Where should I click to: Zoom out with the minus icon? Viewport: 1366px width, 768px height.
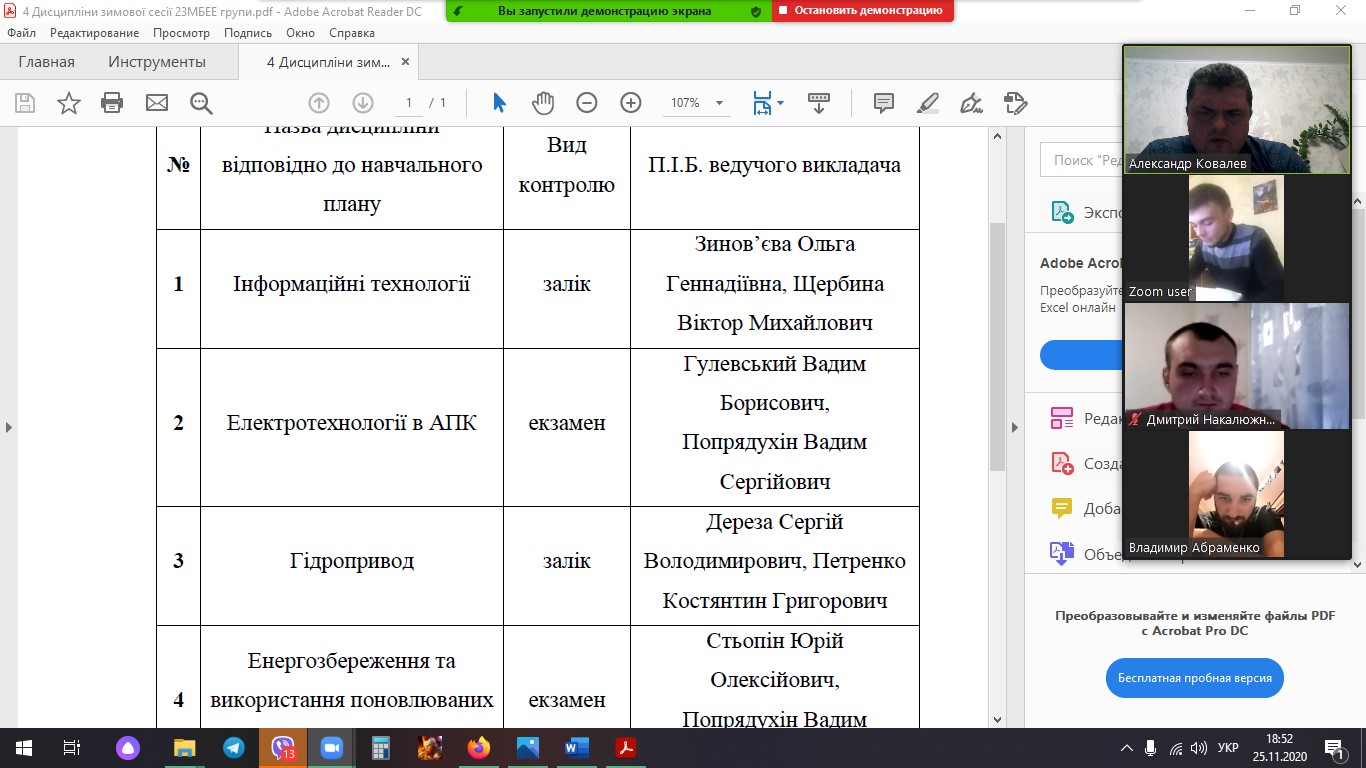[587, 103]
